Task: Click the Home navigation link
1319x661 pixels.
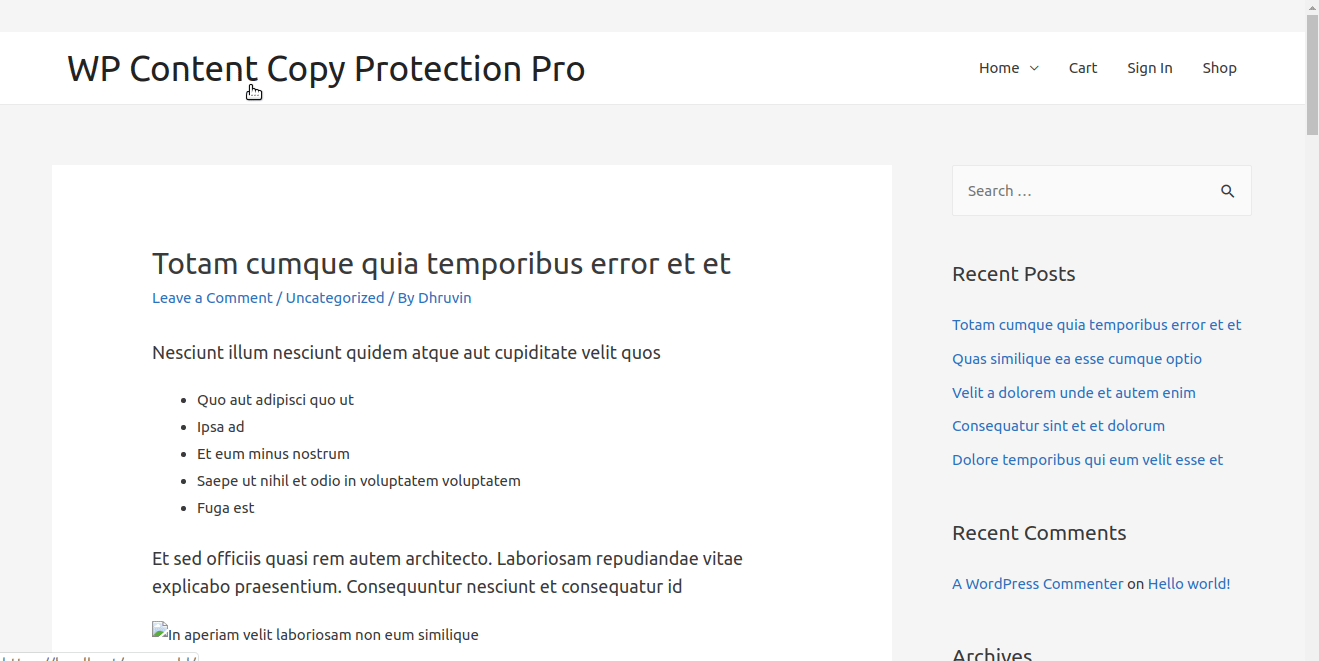Action: (999, 68)
